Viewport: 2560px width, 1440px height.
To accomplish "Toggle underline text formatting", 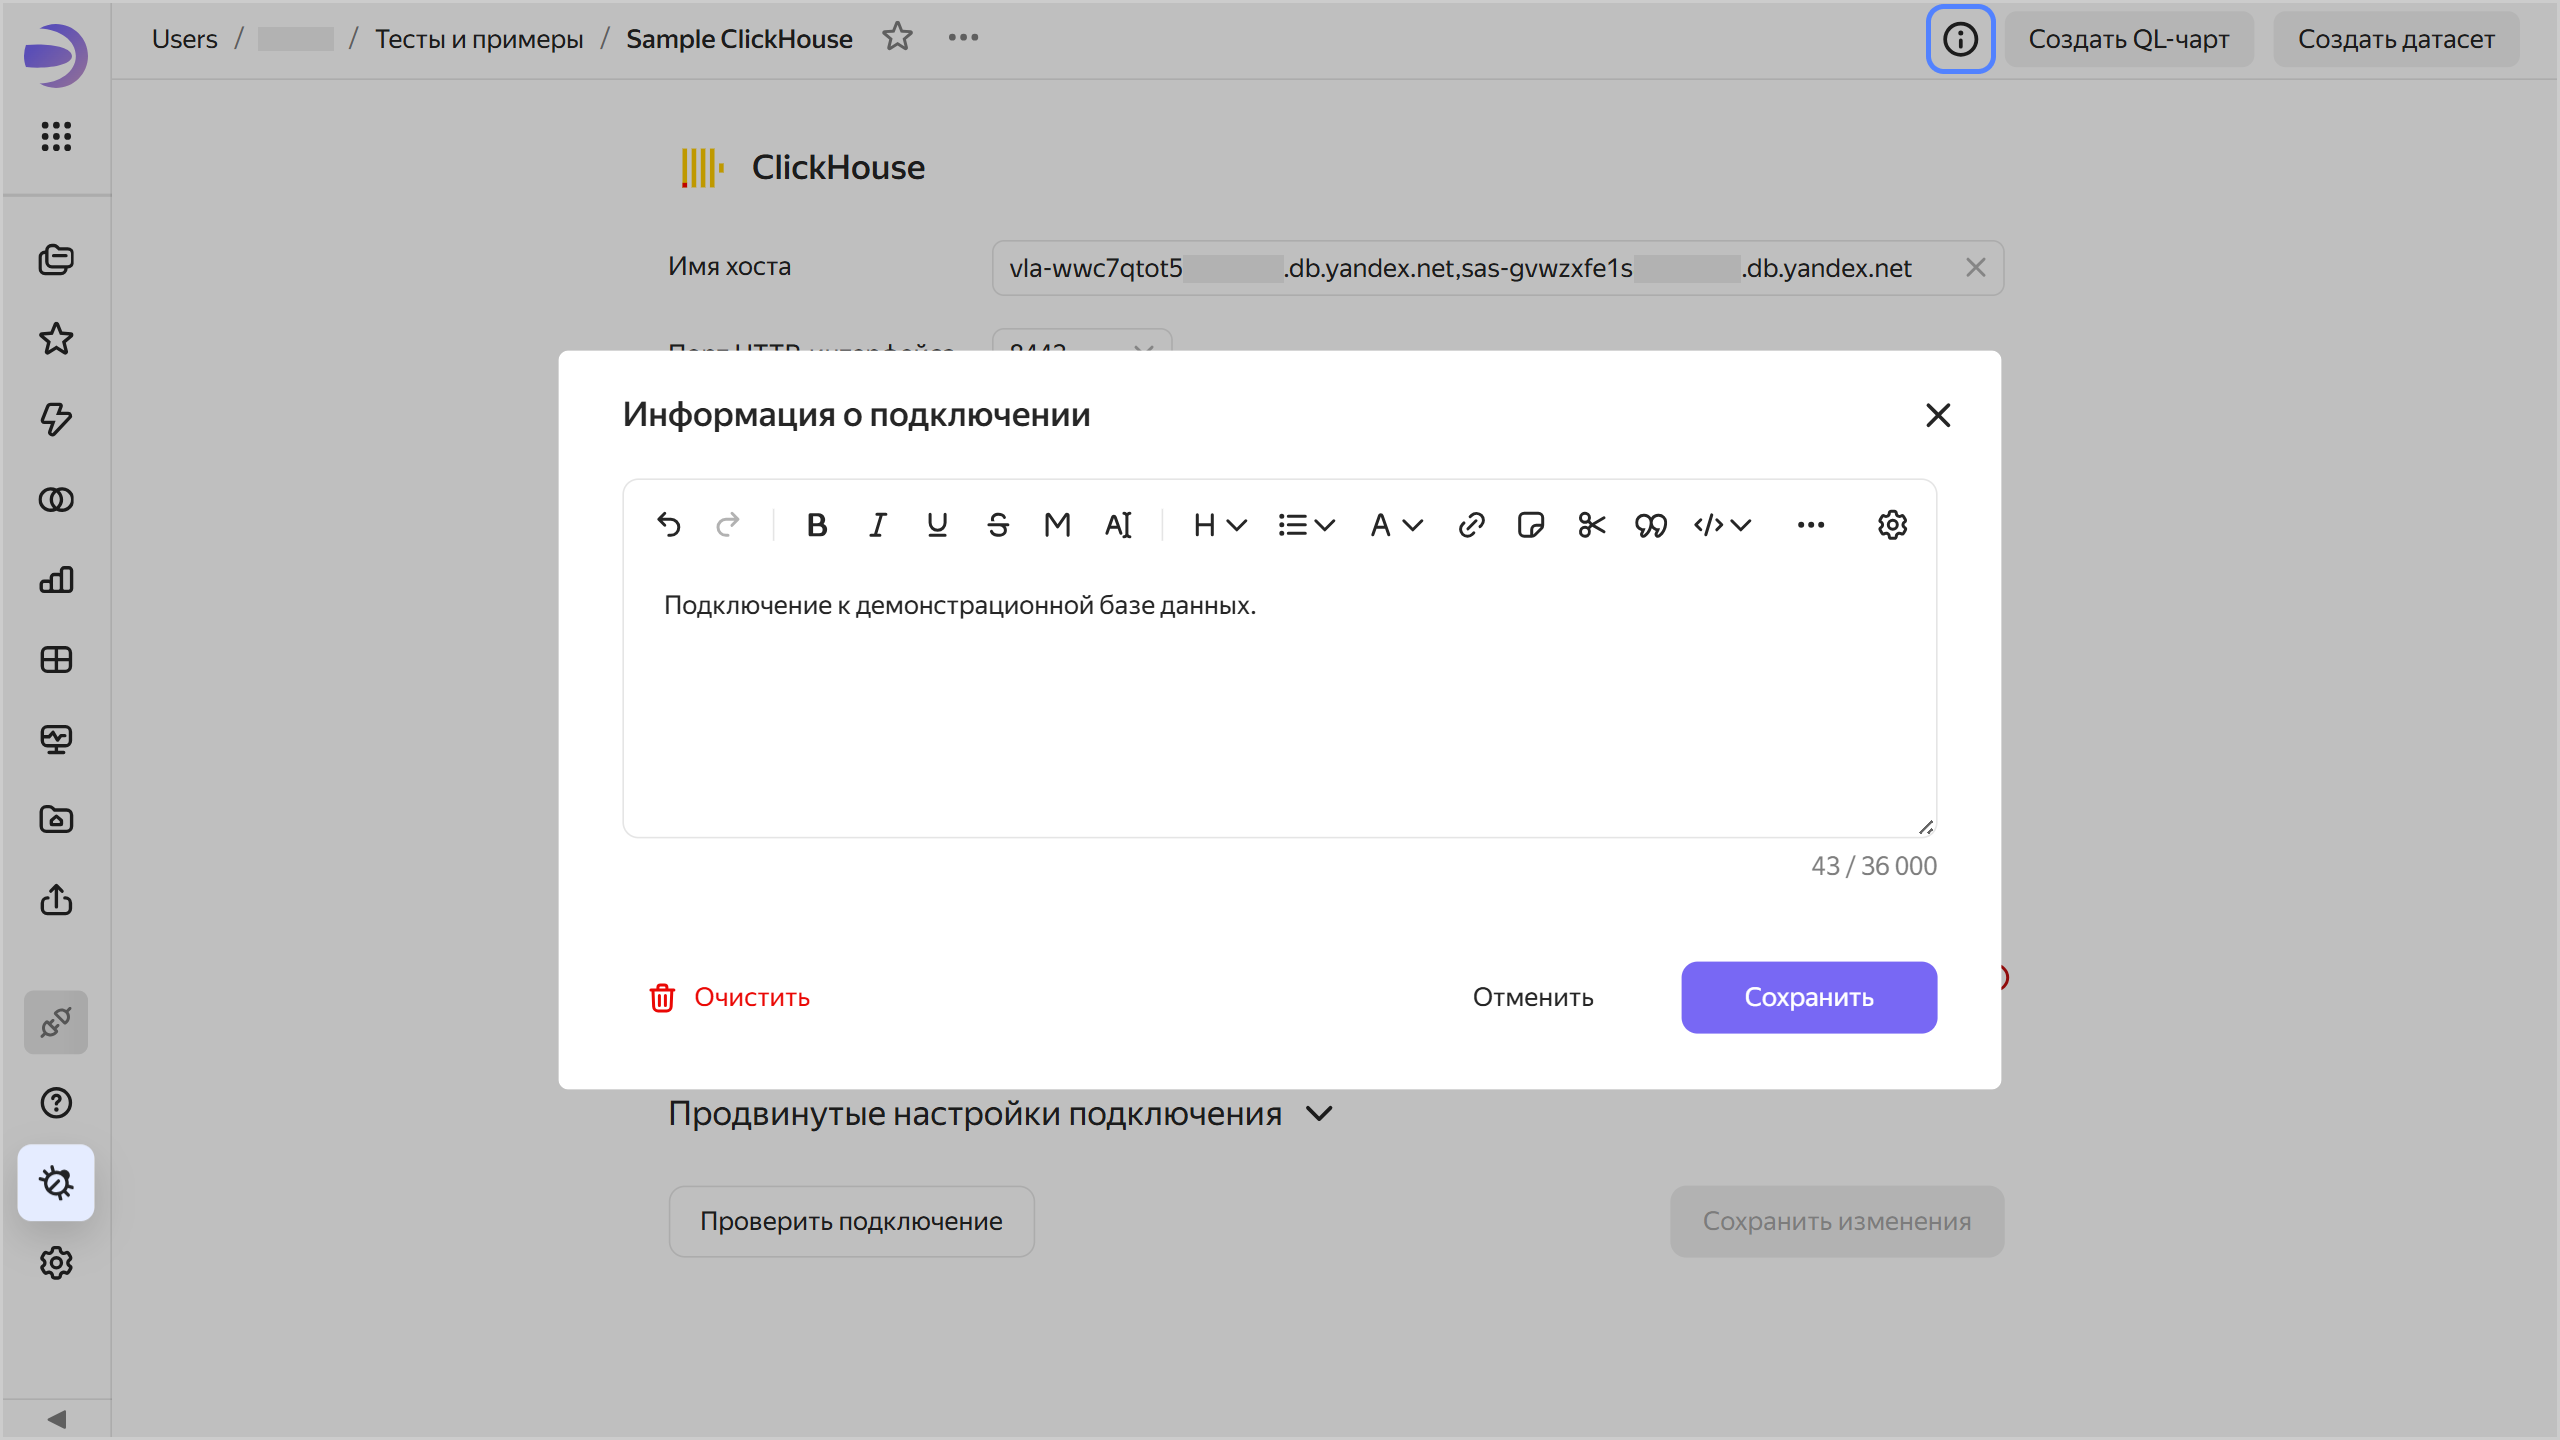I will pyautogui.click(x=937, y=525).
